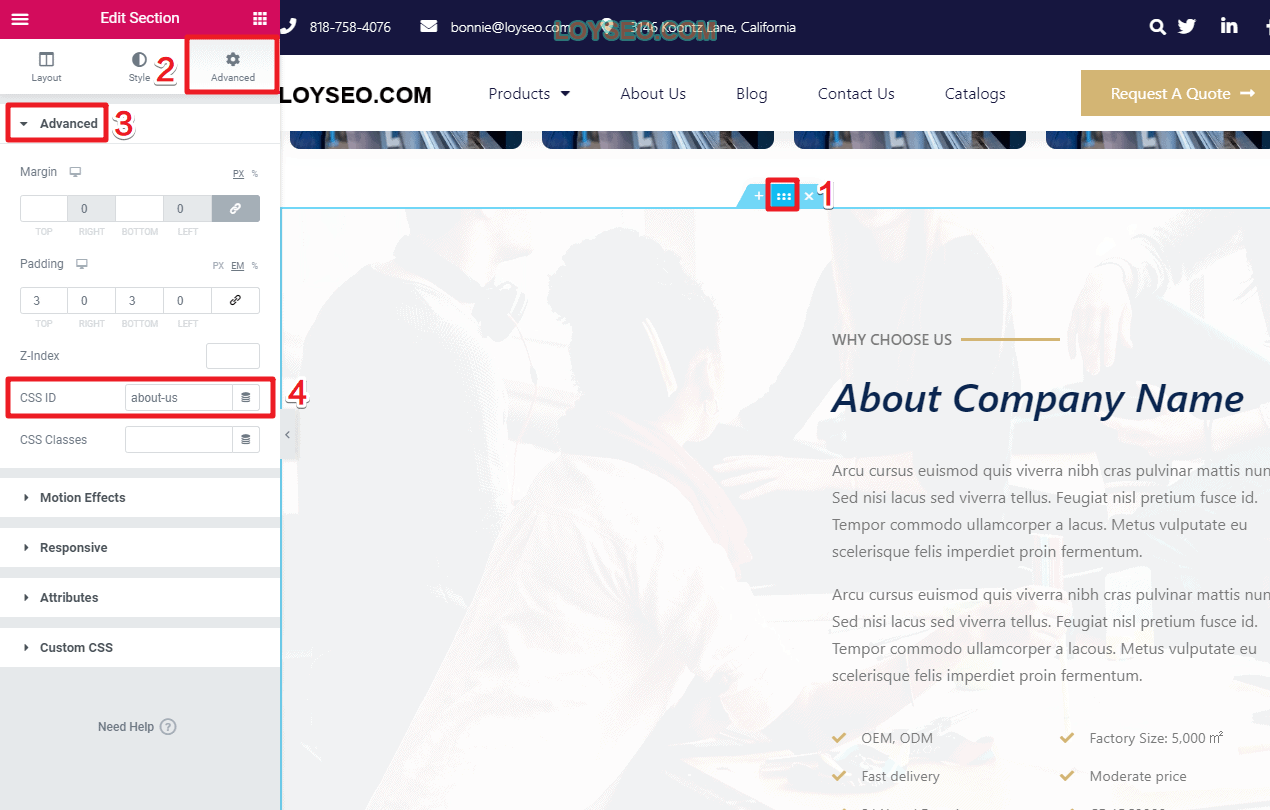Open the Products dropdown menu
1270x810 pixels.
pos(529,93)
